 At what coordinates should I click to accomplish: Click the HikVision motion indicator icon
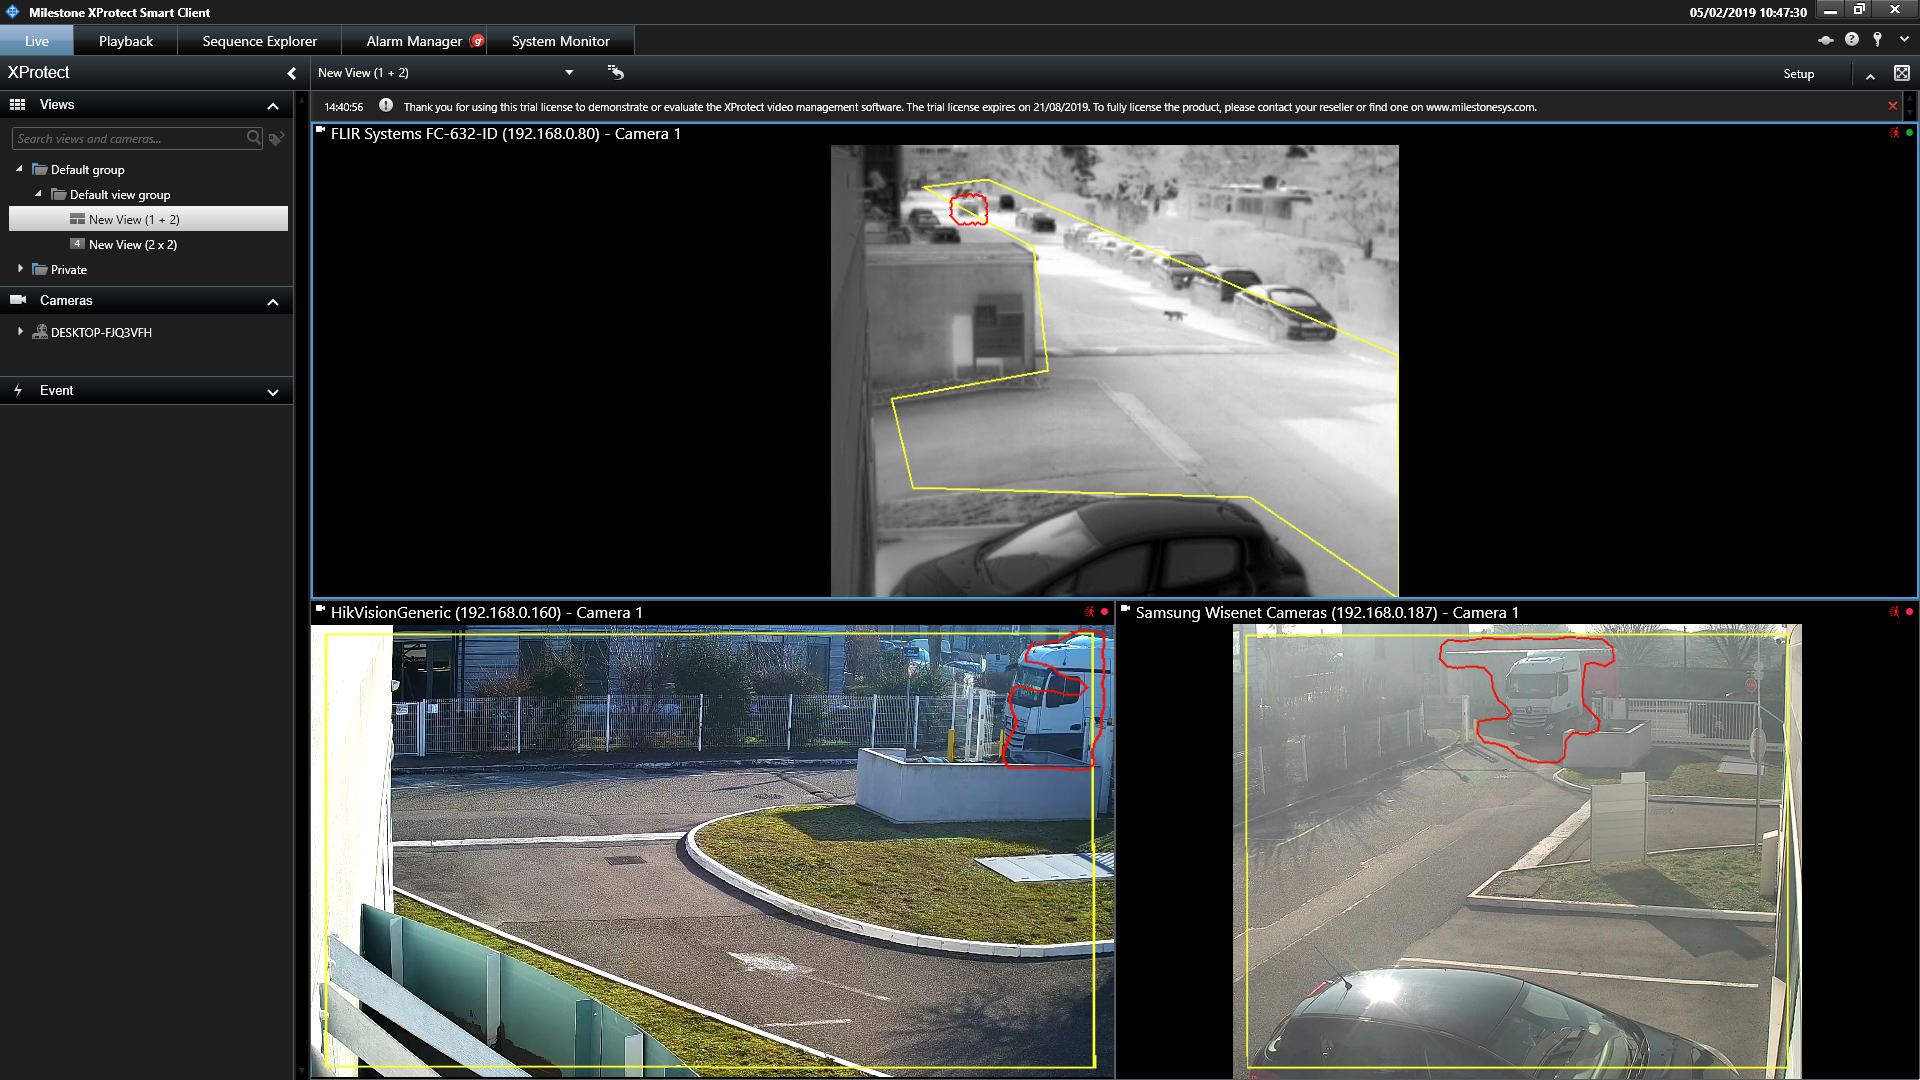[1089, 612]
